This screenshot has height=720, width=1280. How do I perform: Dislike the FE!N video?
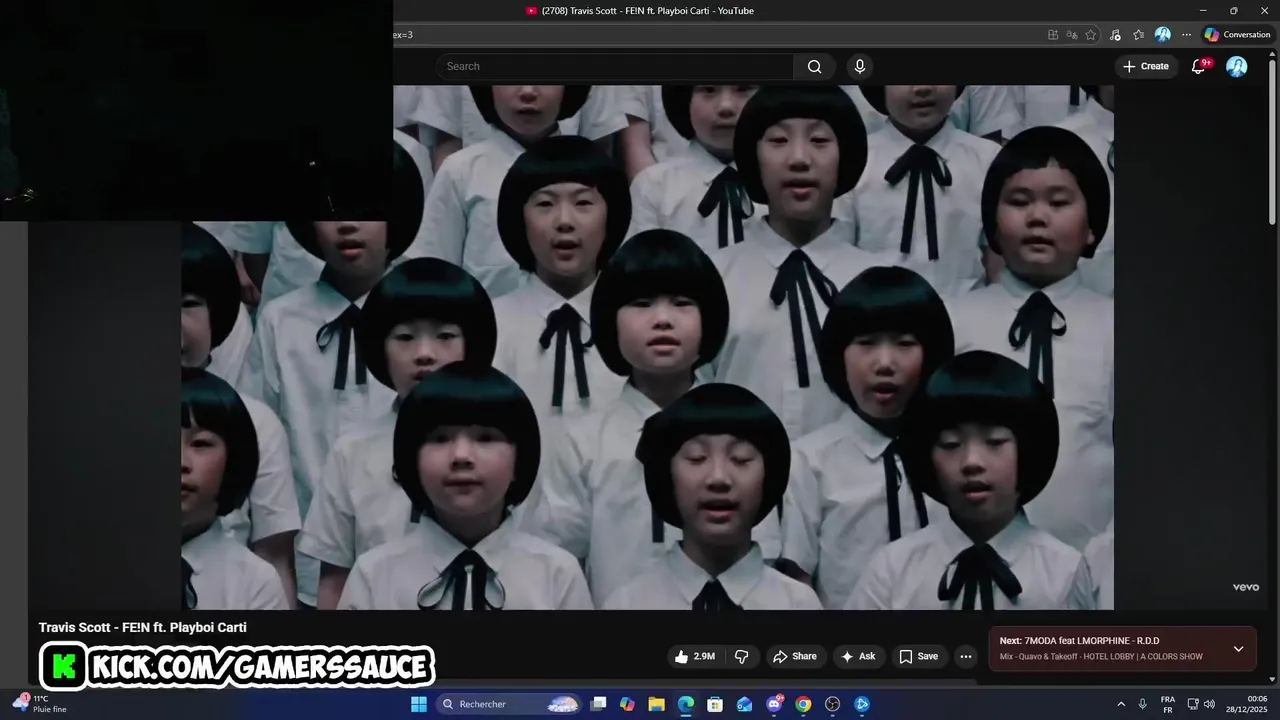742,656
